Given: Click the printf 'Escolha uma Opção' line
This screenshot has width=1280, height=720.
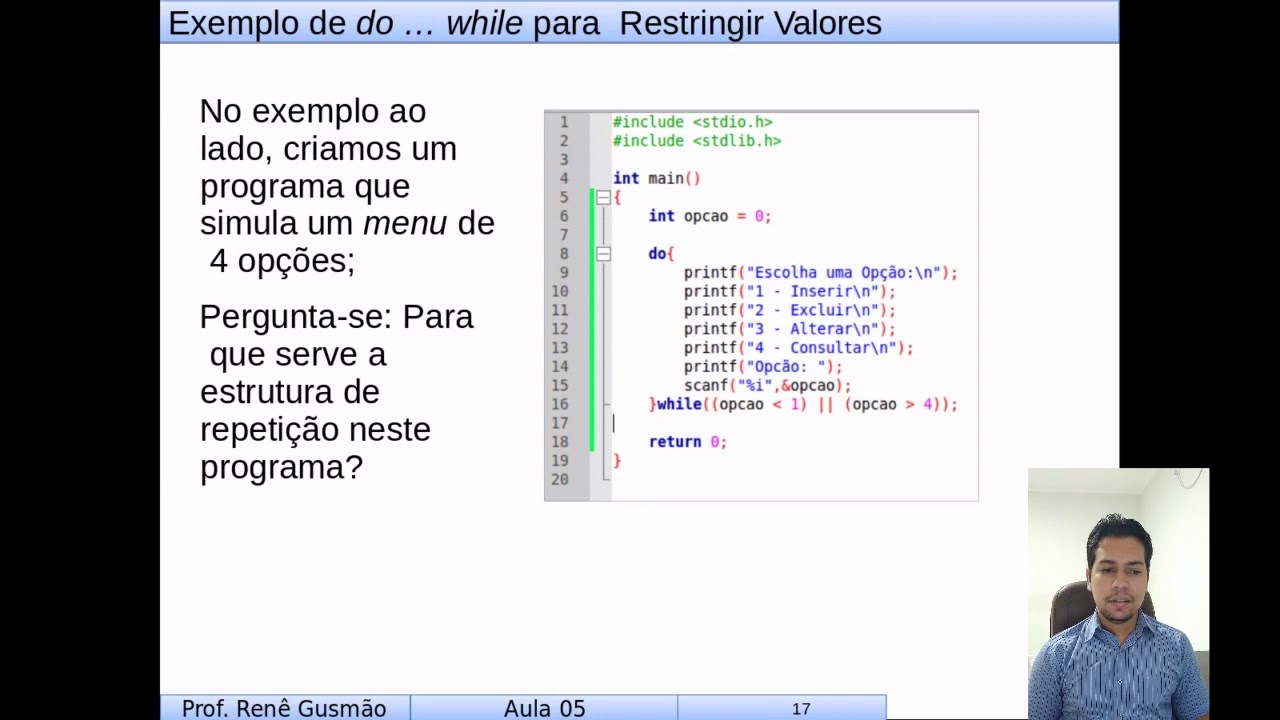Looking at the screenshot, I should 820,272.
